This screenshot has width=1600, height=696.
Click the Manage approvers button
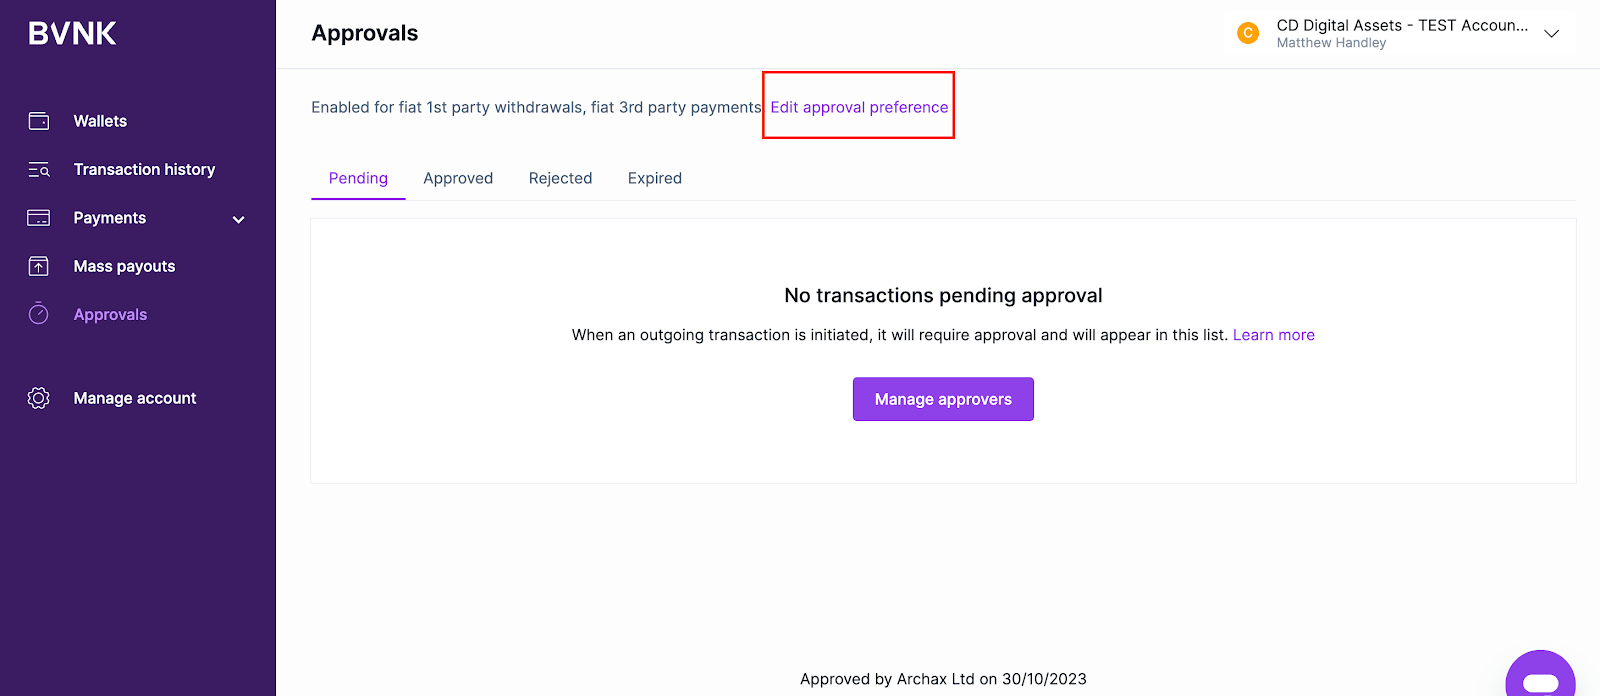click(x=942, y=398)
